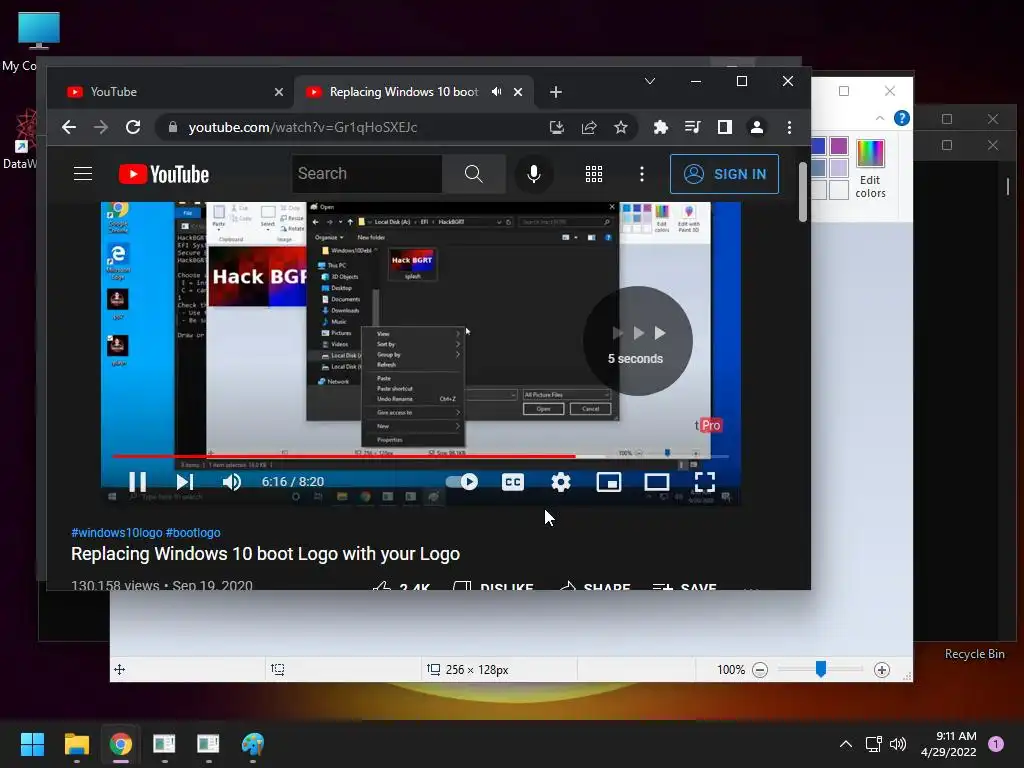1024x768 pixels.
Task: Open Edit colors in Paint
Action: pyautogui.click(x=871, y=168)
